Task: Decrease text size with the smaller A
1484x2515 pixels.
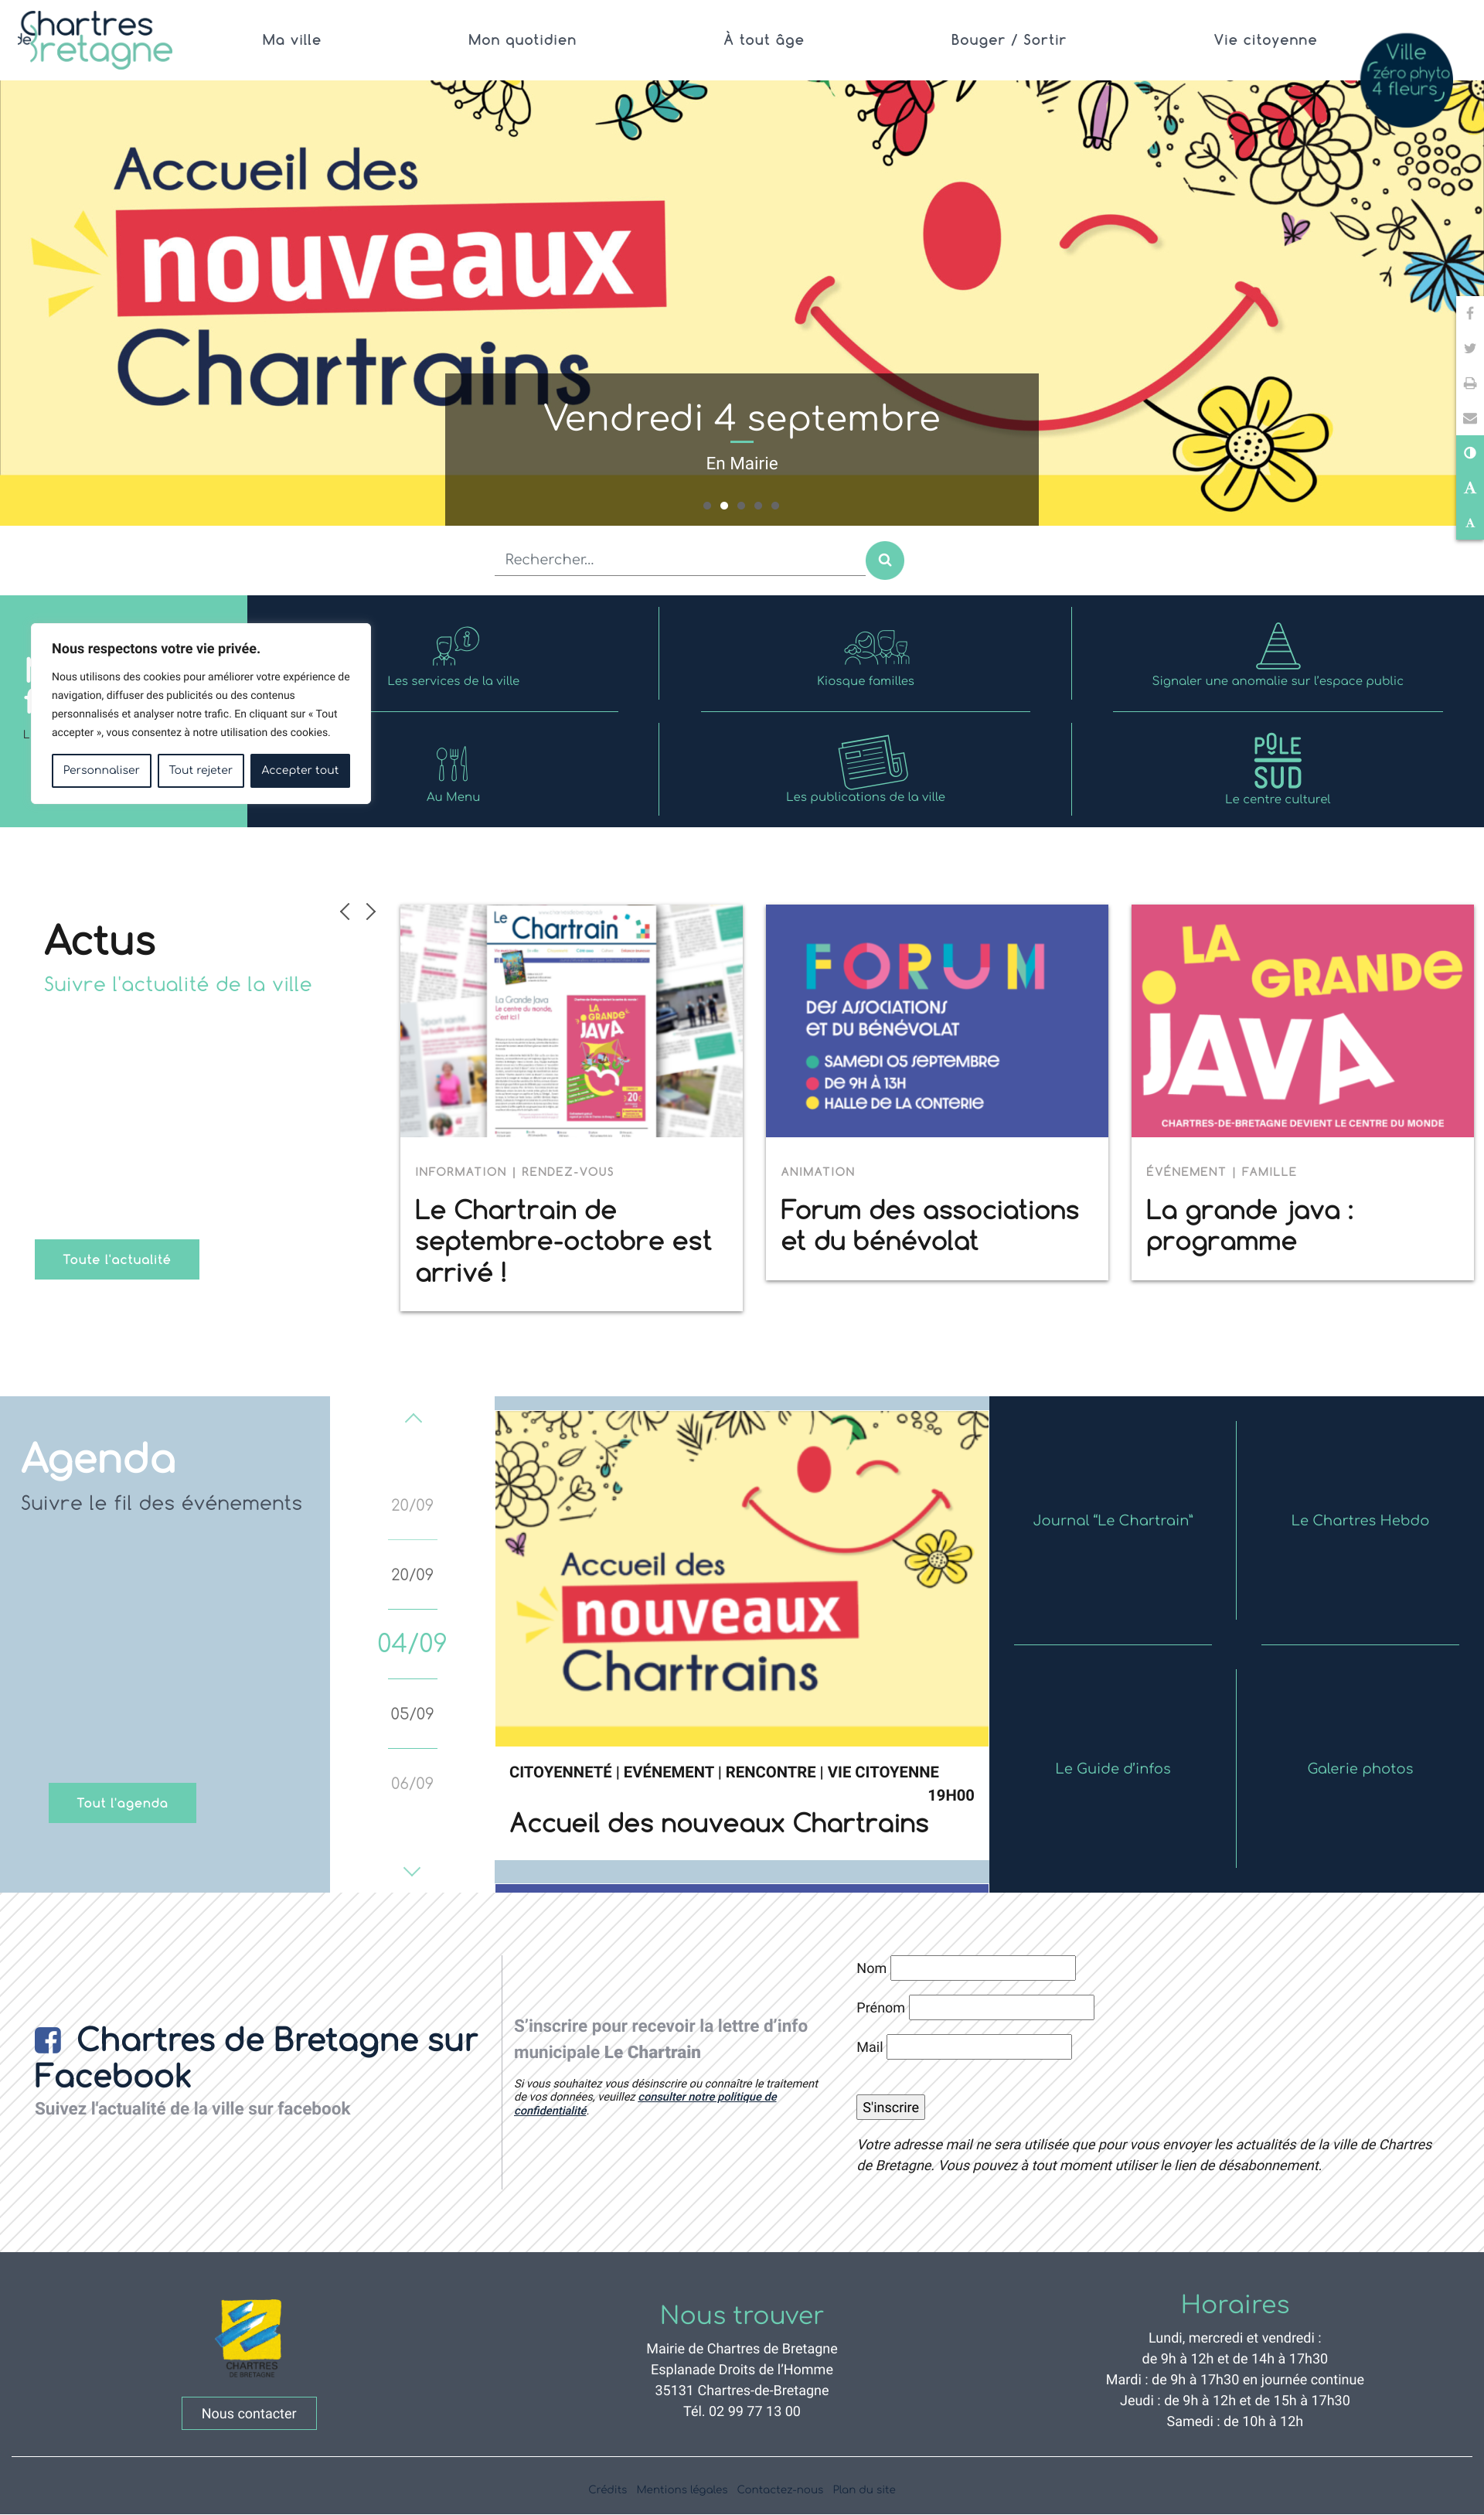Action: click(x=1469, y=523)
